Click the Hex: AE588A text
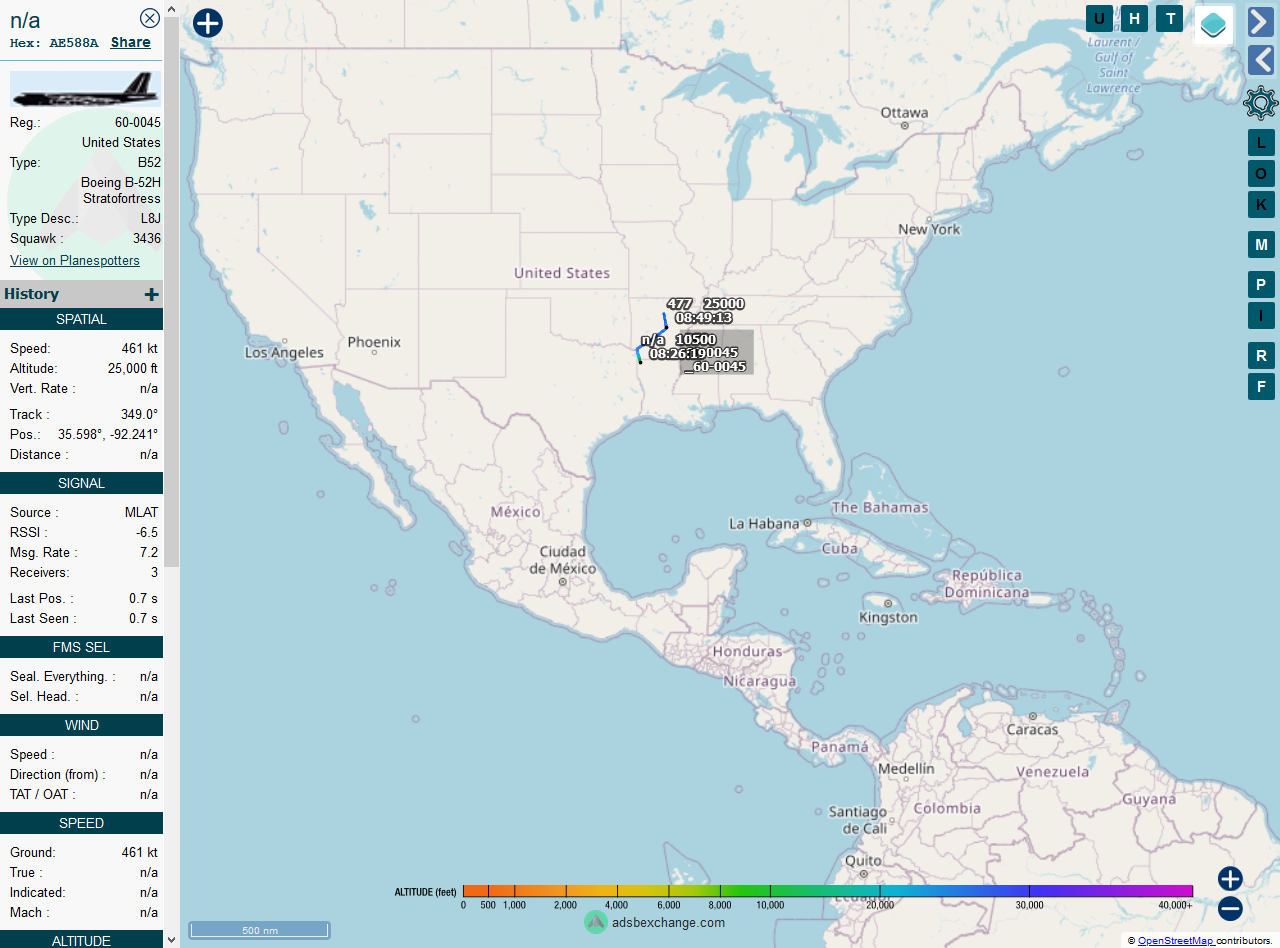This screenshot has width=1280, height=948. click(x=54, y=43)
